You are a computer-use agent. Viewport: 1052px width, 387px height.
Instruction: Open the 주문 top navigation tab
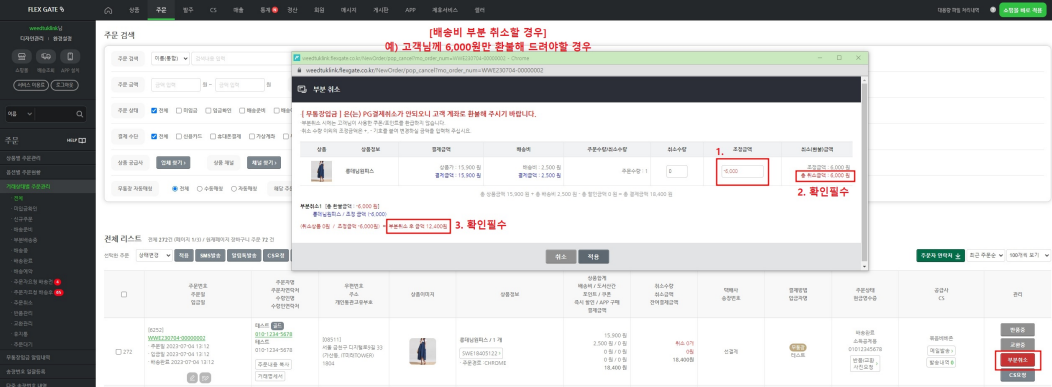point(160,10)
